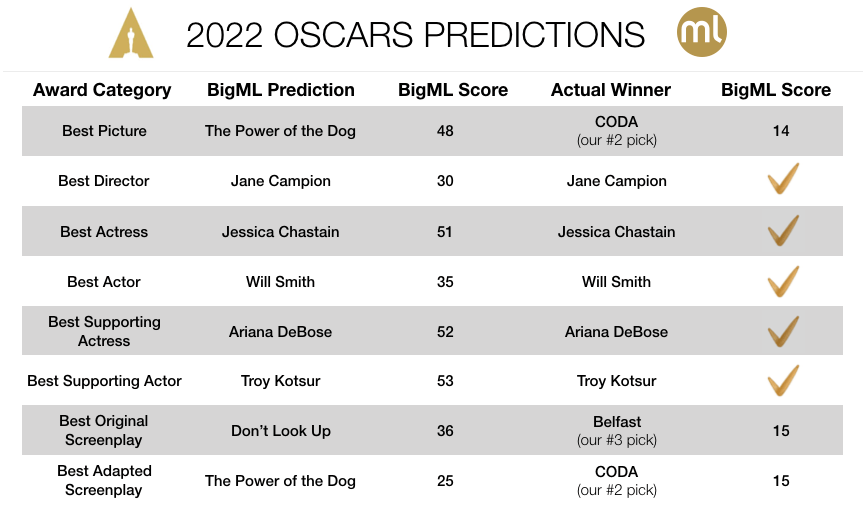The image size is (868, 508).
Task: Click the Best Supporting Actress checkmark
Action: click(782, 331)
